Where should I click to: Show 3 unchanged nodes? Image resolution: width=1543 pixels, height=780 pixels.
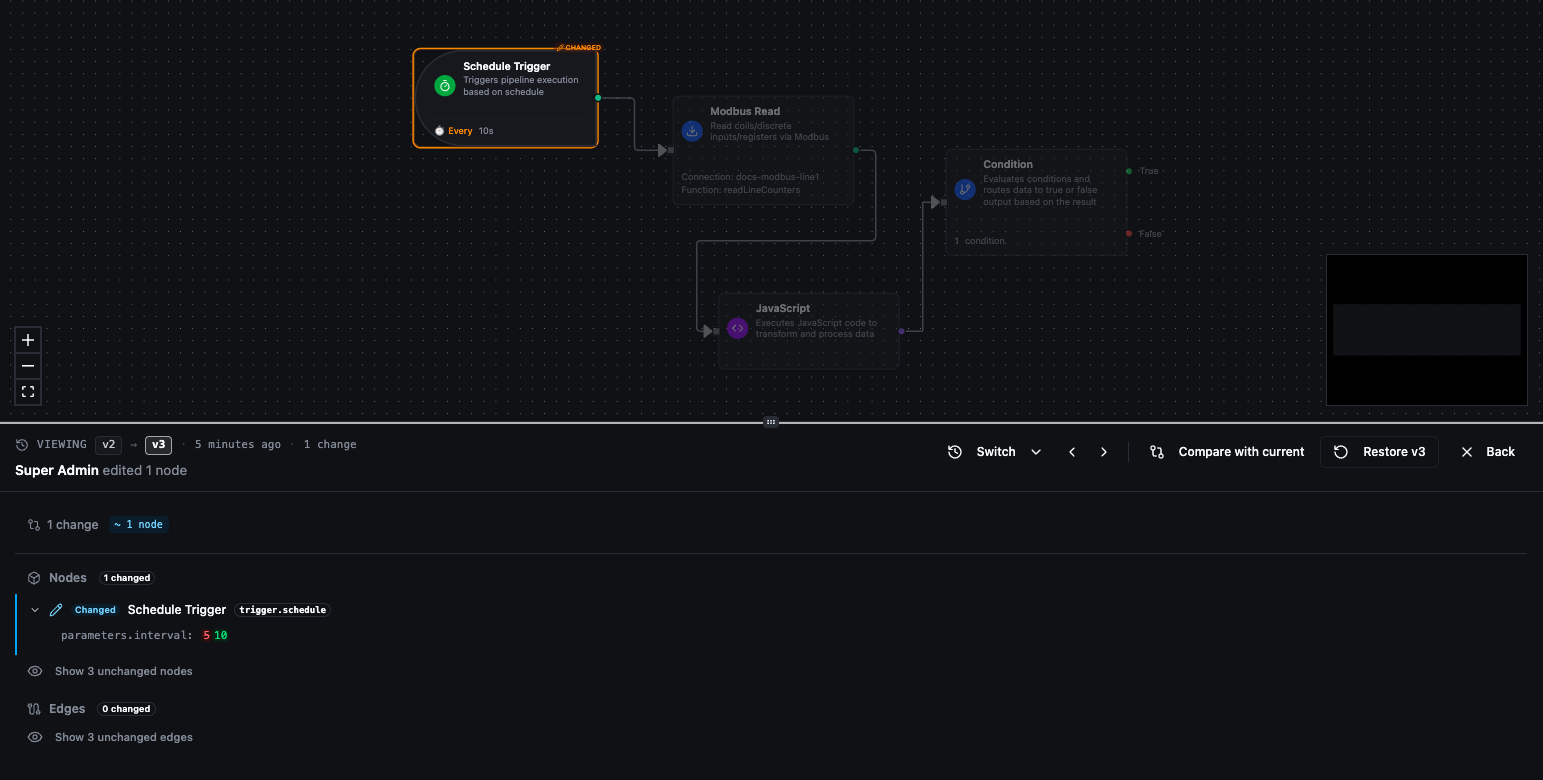tap(111, 671)
